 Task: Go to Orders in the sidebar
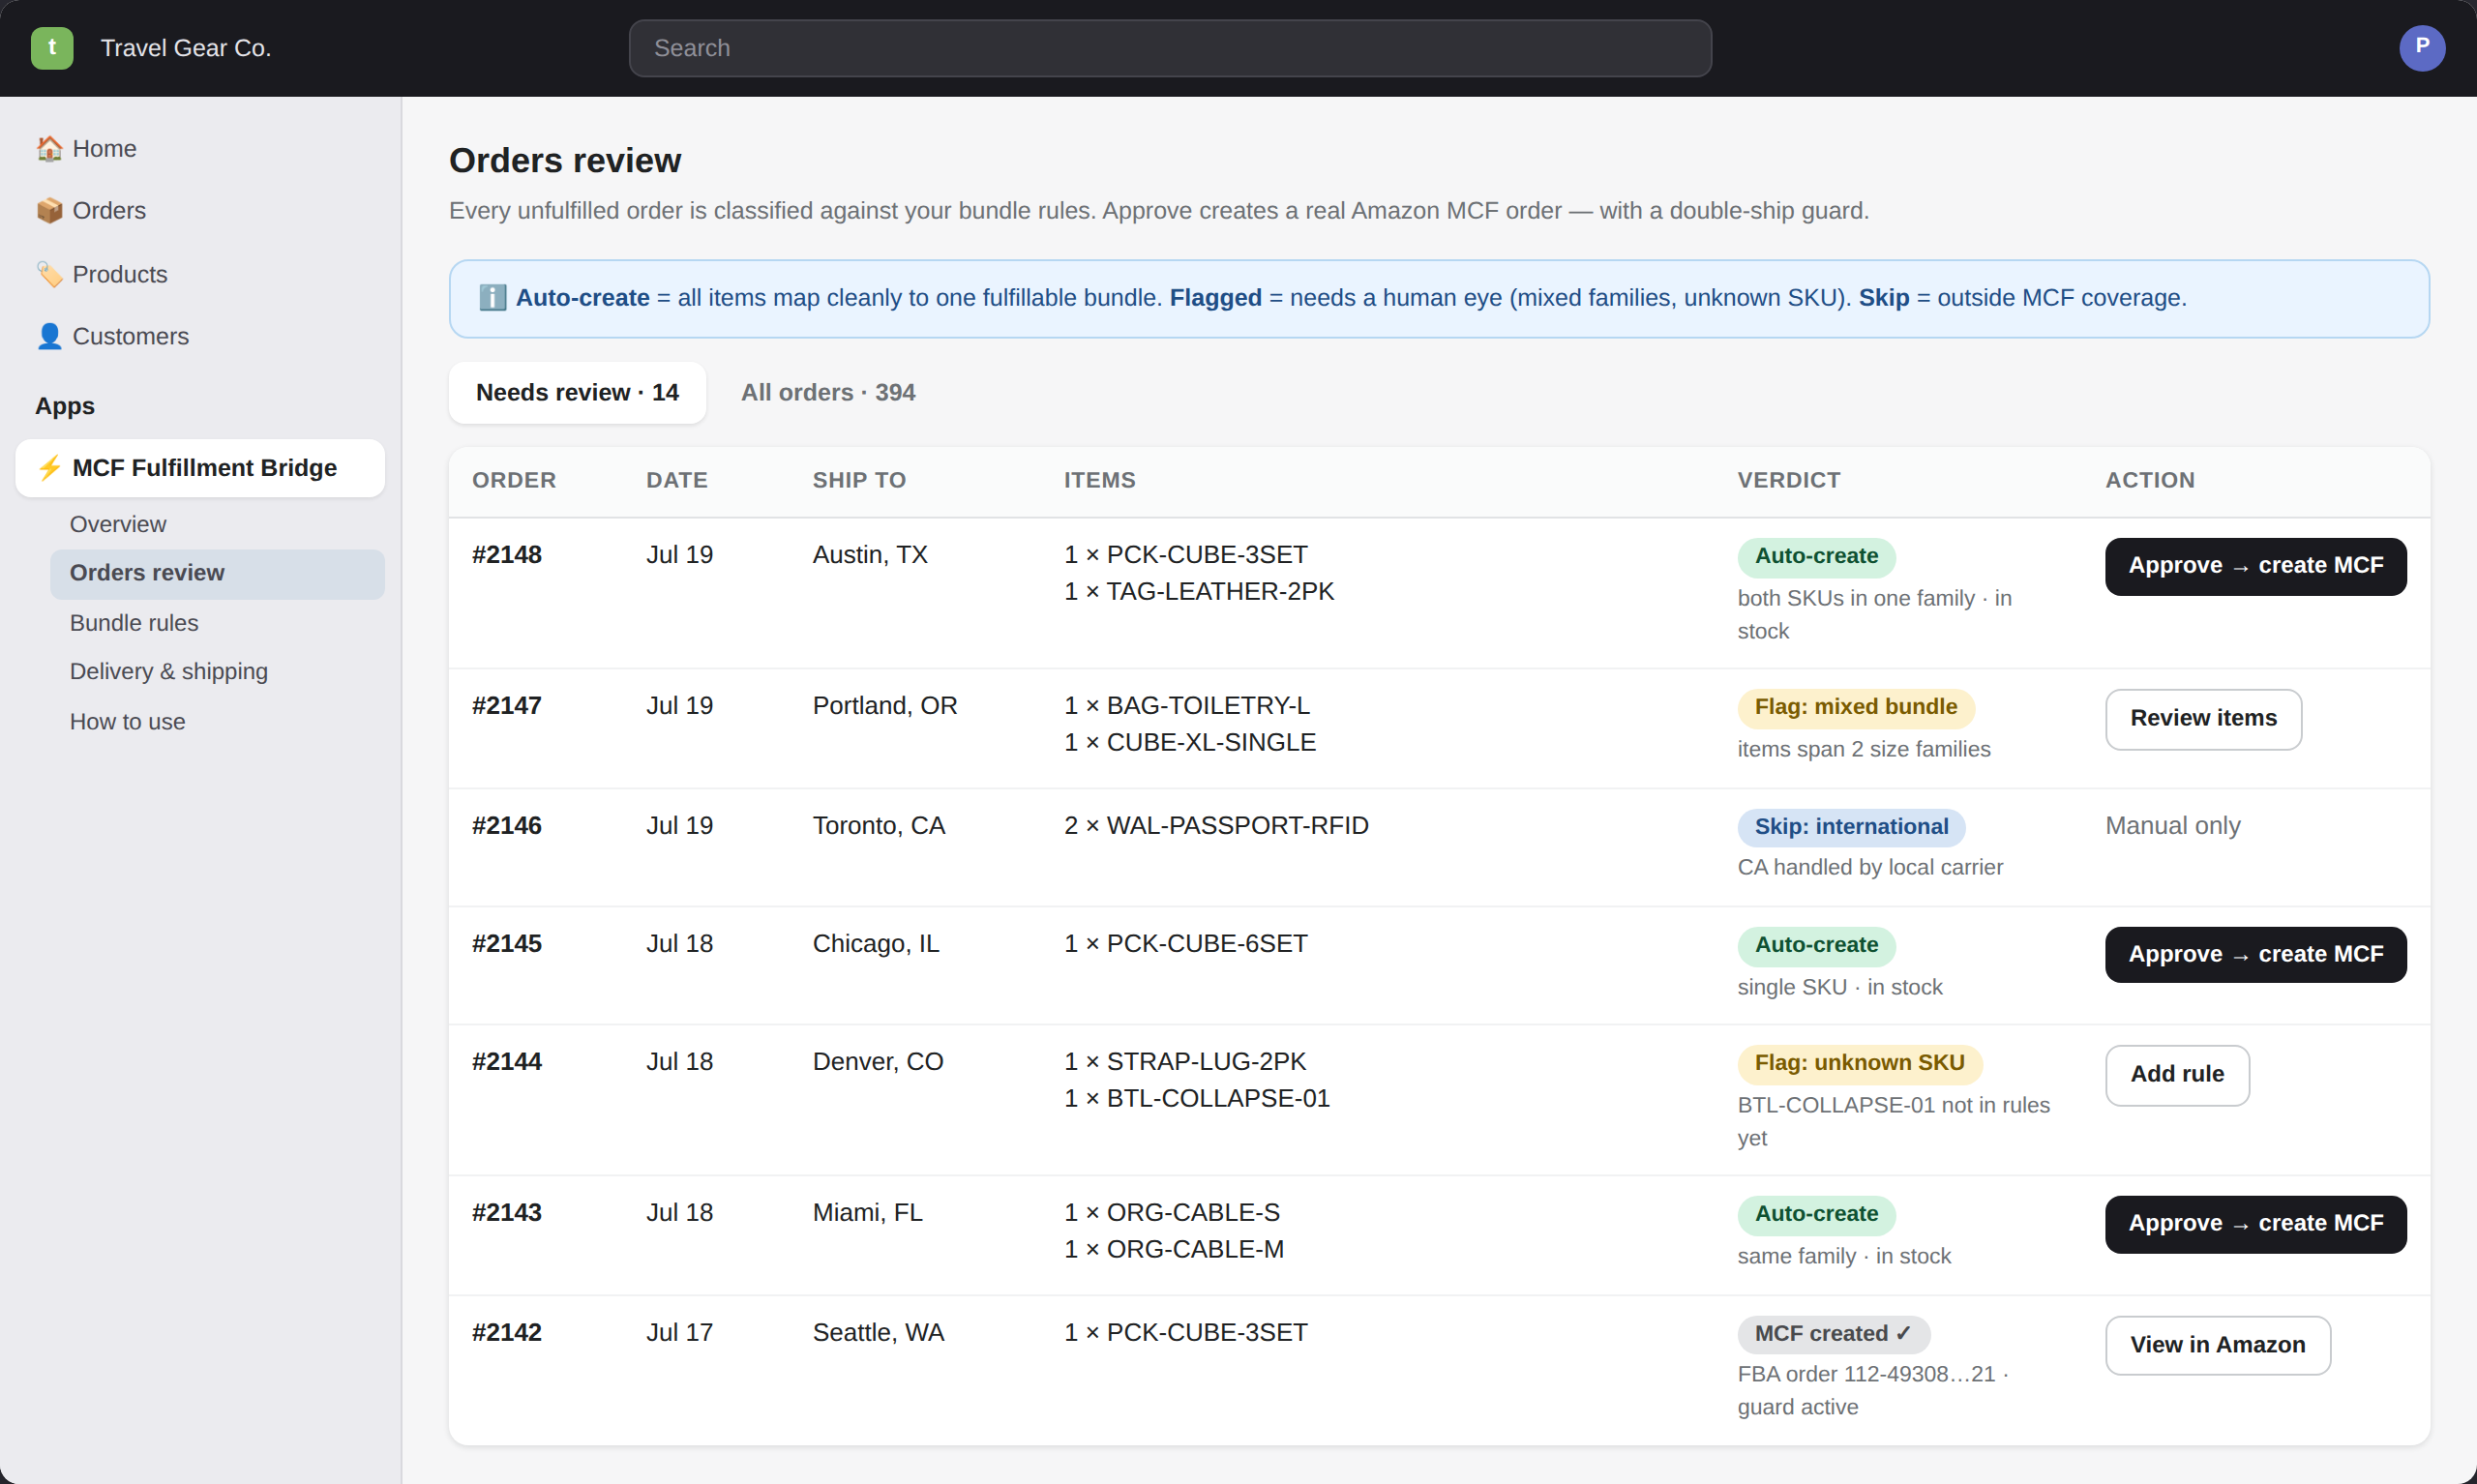click(x=109, y=210)
